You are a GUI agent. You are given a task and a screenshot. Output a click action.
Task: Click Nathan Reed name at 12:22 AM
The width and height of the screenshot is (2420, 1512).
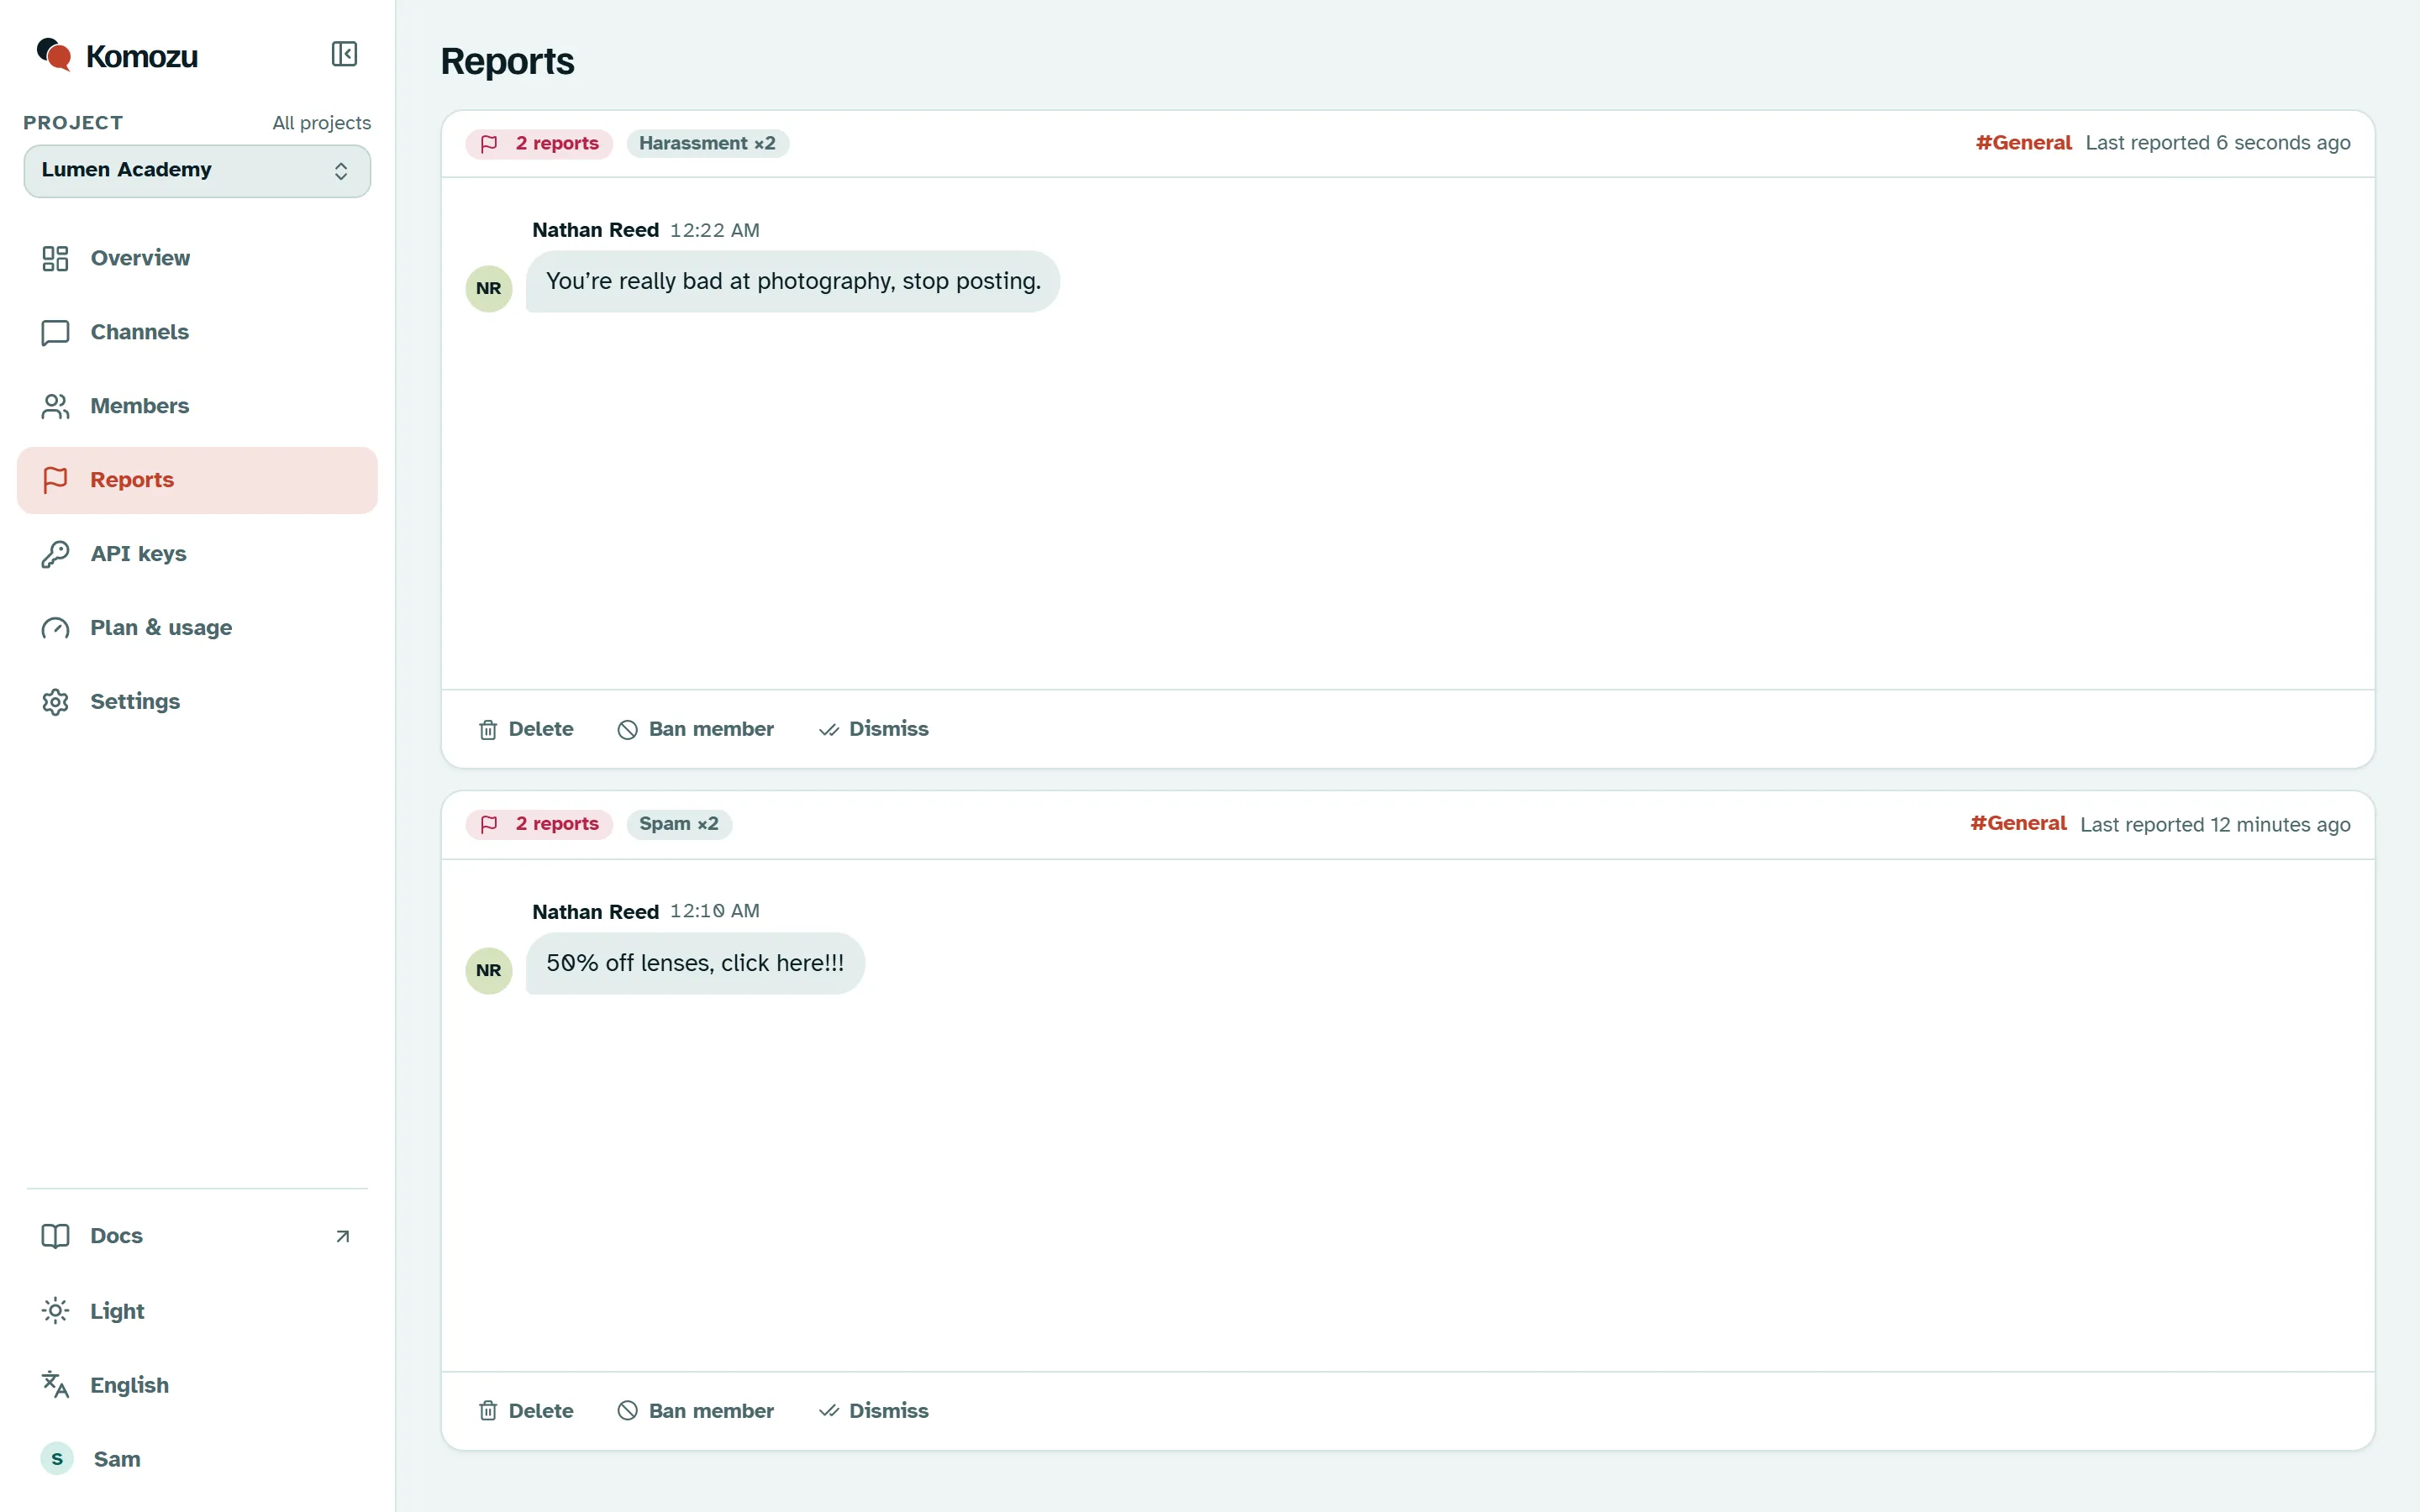click(x=595, y=230)
